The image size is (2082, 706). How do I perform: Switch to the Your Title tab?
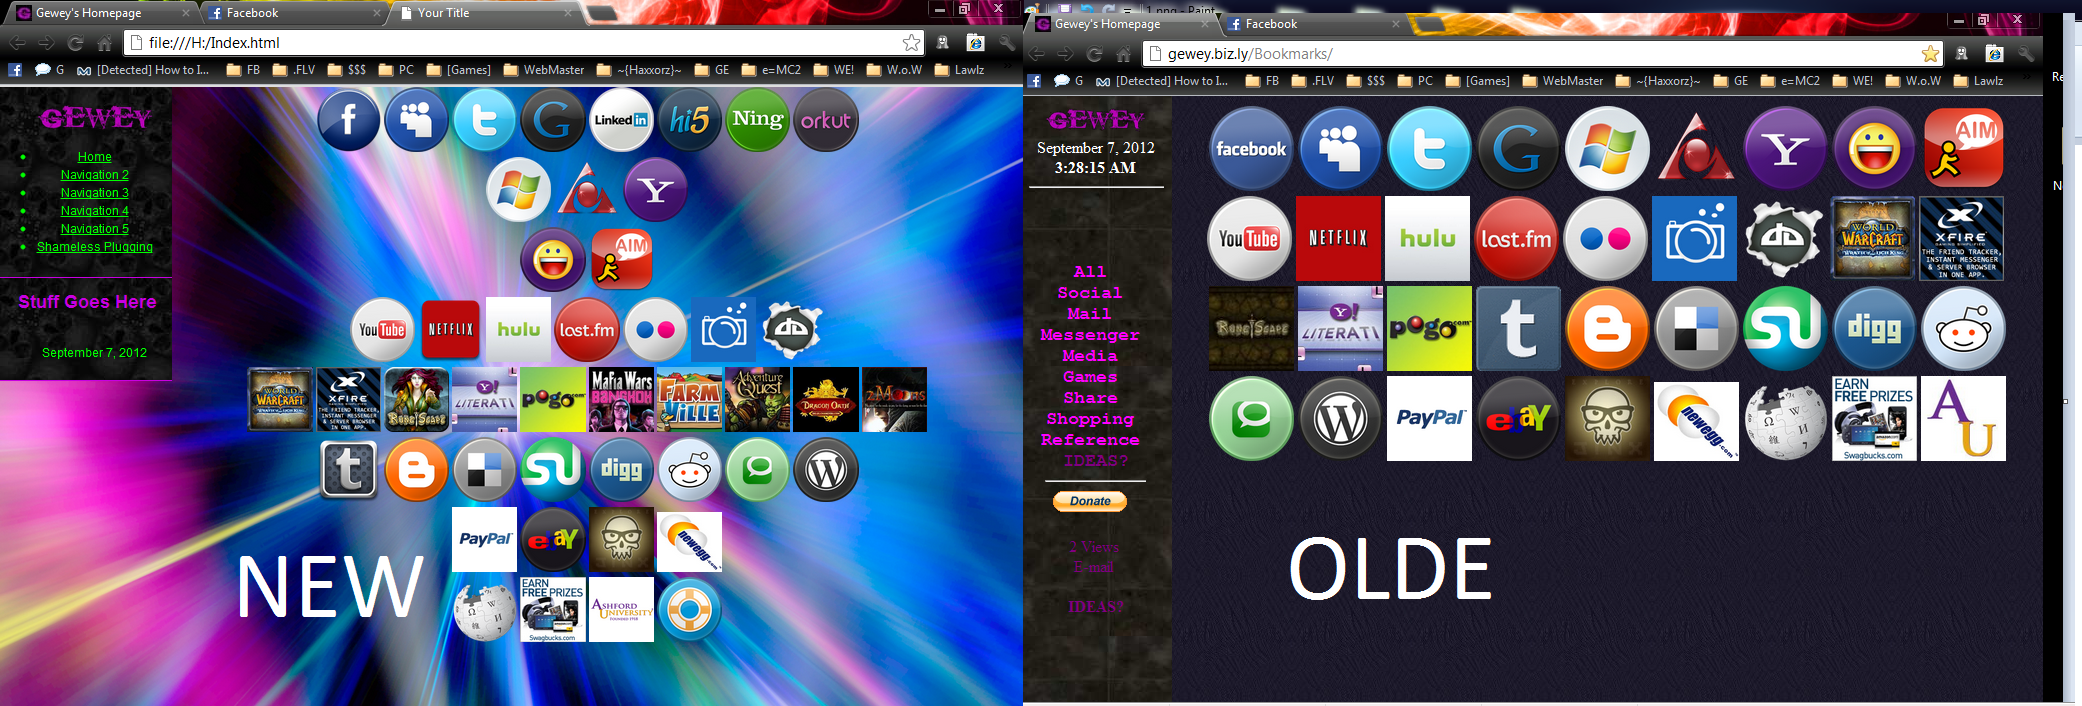[x=485, y=13]
